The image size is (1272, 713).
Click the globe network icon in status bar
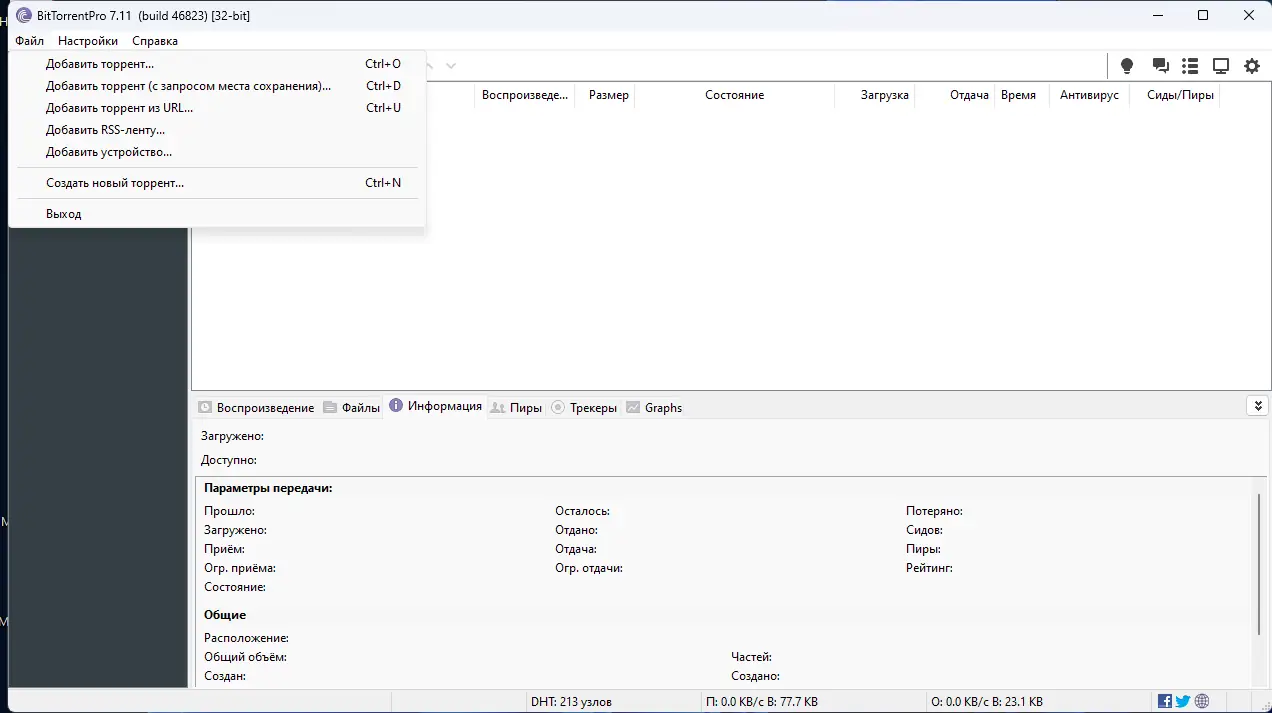[1202, 701]
